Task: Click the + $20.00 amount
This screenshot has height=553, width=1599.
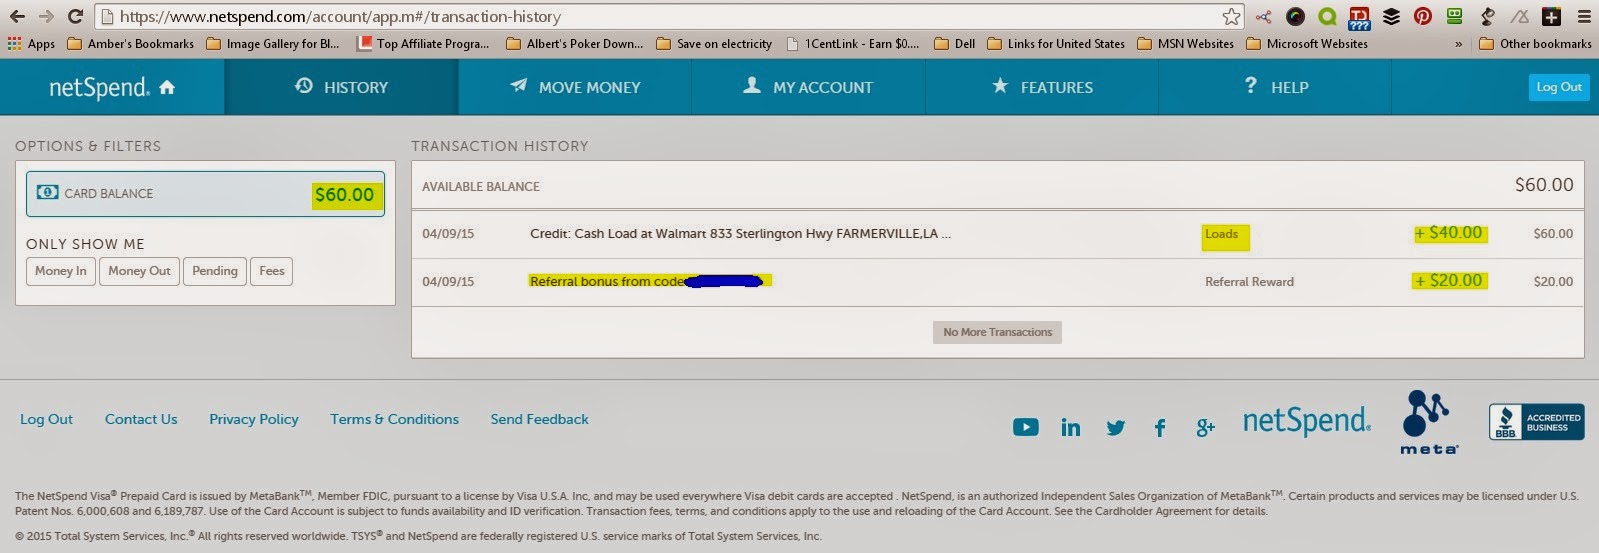Action: click(1449, 281)
